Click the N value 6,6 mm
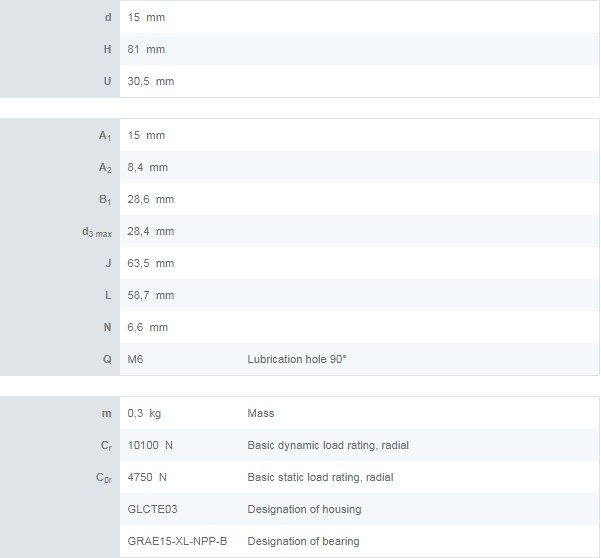 [x=147, y=327]
